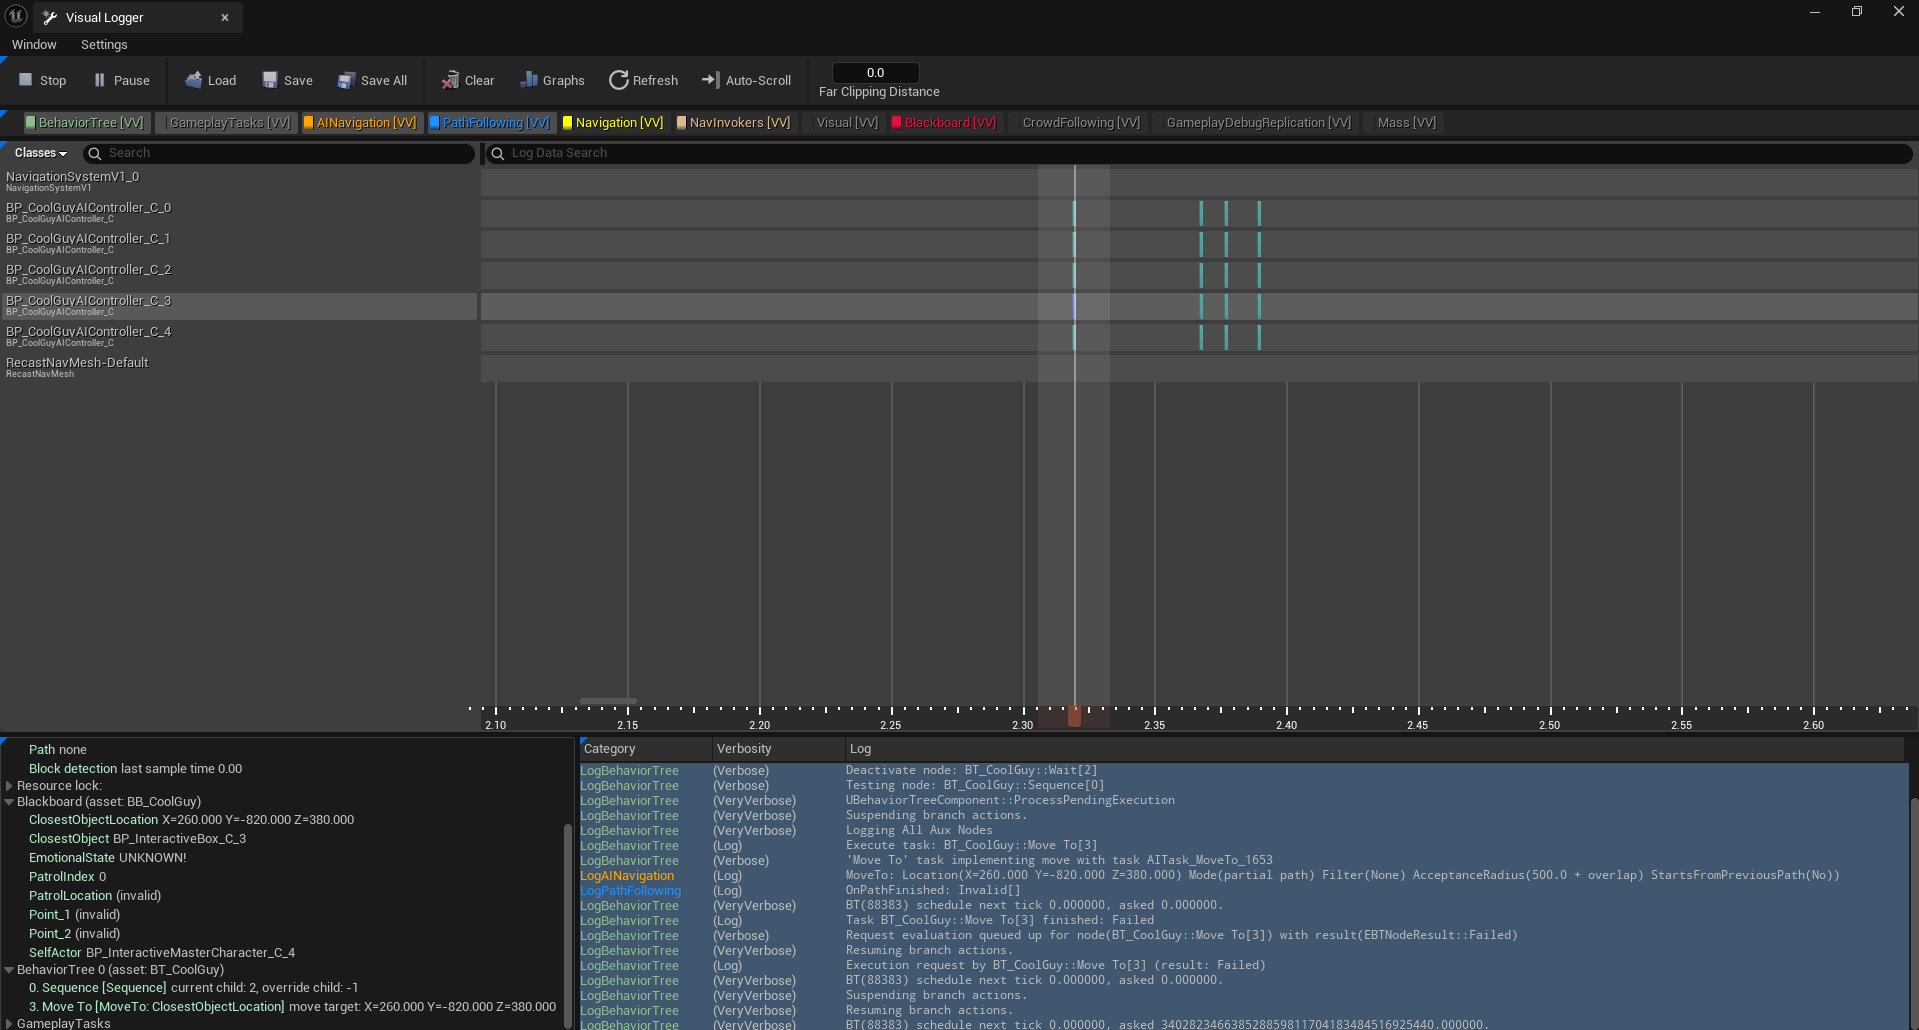Open the Classes dropdown
1919x1030 pixels.
(x=41, y=153)
